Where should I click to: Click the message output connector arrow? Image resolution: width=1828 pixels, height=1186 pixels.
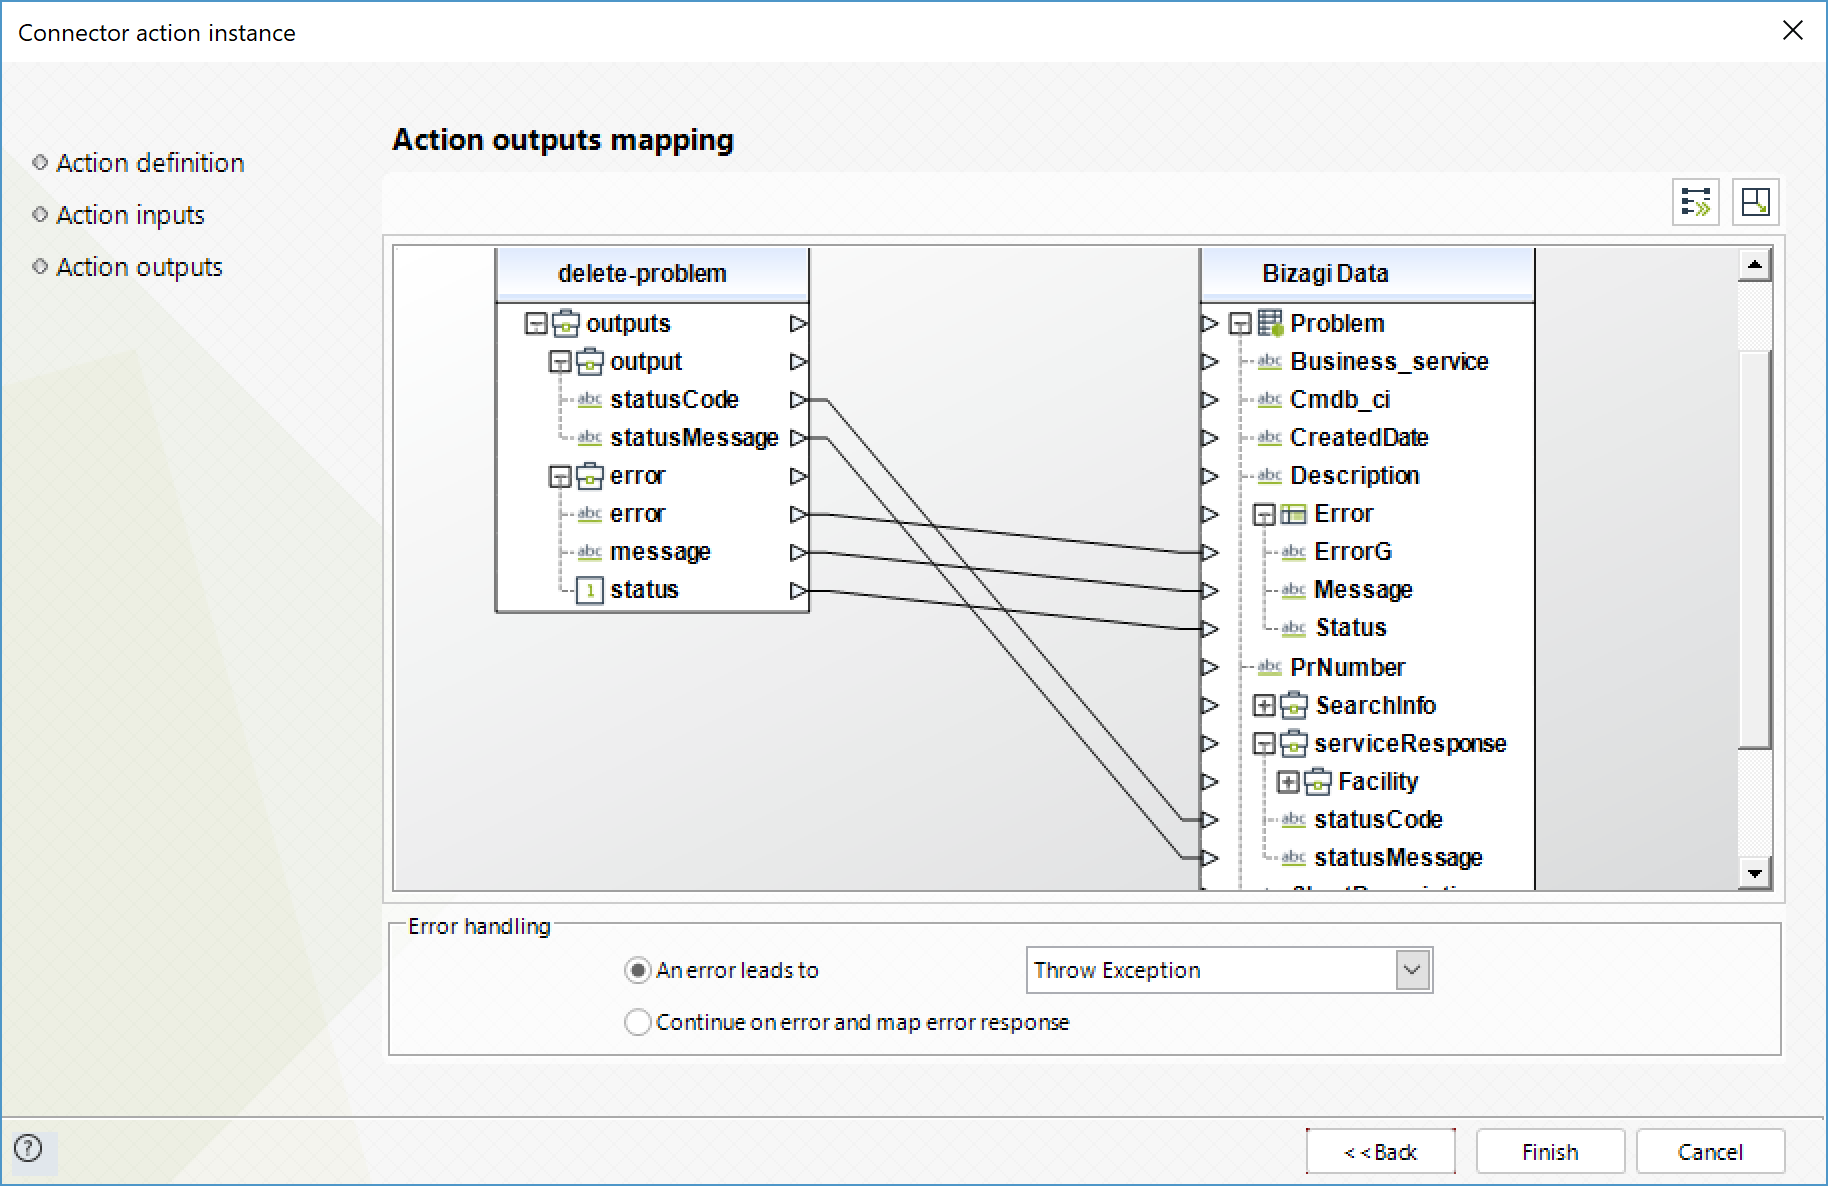click(798, 552)
